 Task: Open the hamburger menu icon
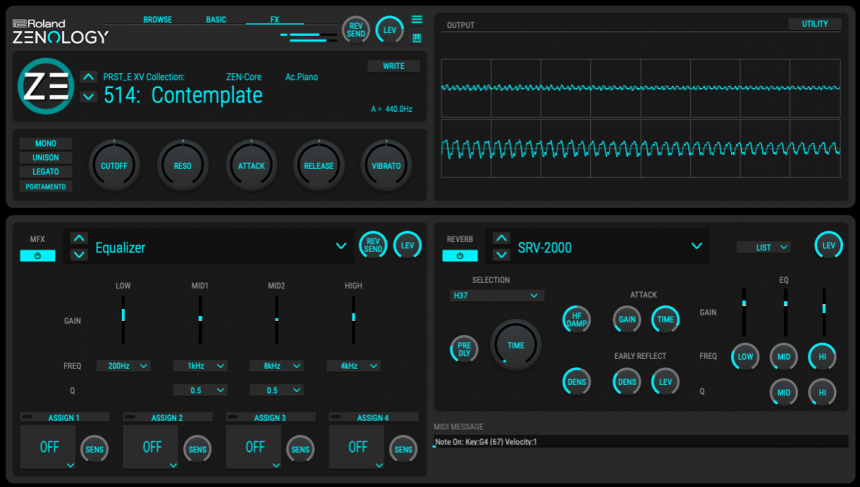(417, 20)
